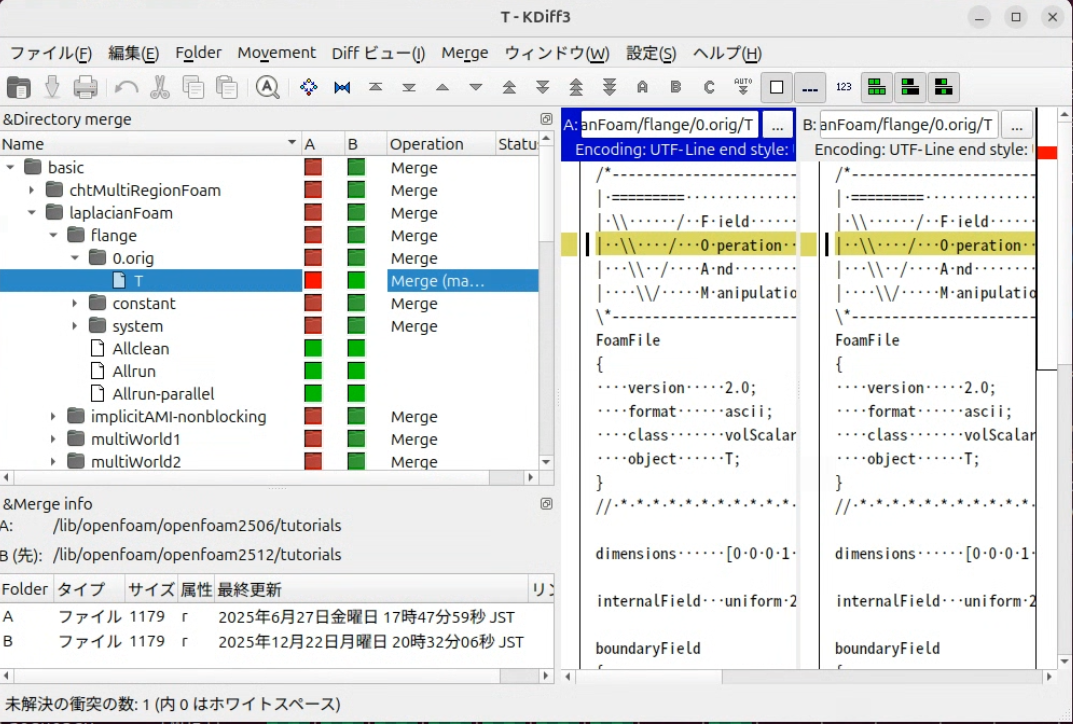Select lines from C toolbar button
This screenshot has height=724, width=1073.
(709, 87)
